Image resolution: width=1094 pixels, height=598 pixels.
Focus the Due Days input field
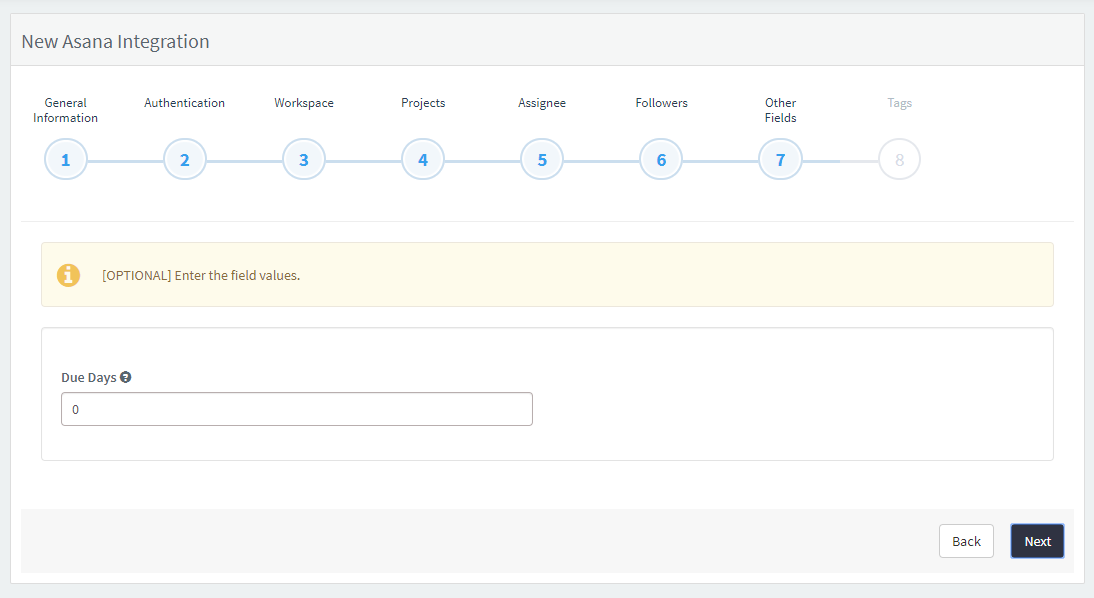297,409
